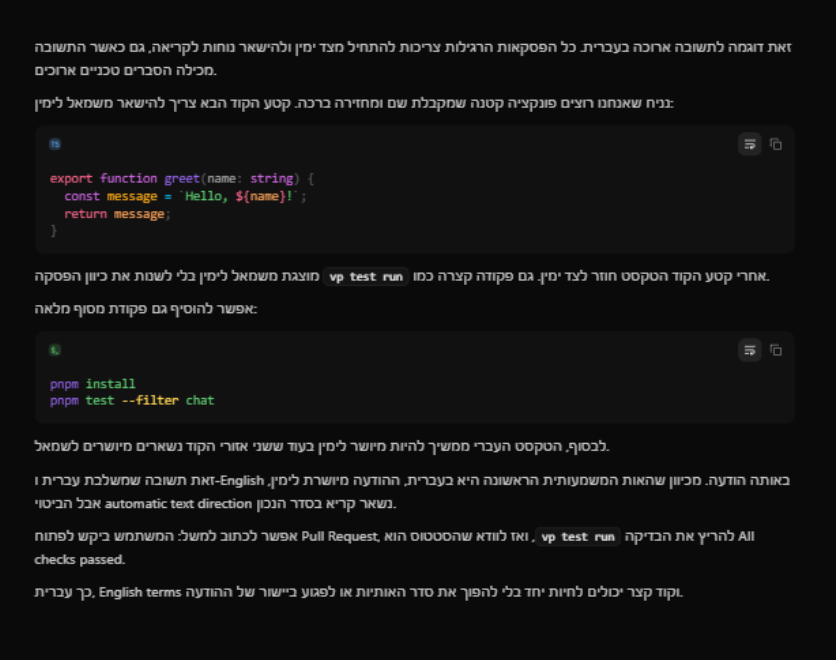Screen dimensions: 836x660
Task: Click the 'export' keyword in the code
Action: (71, 179)
